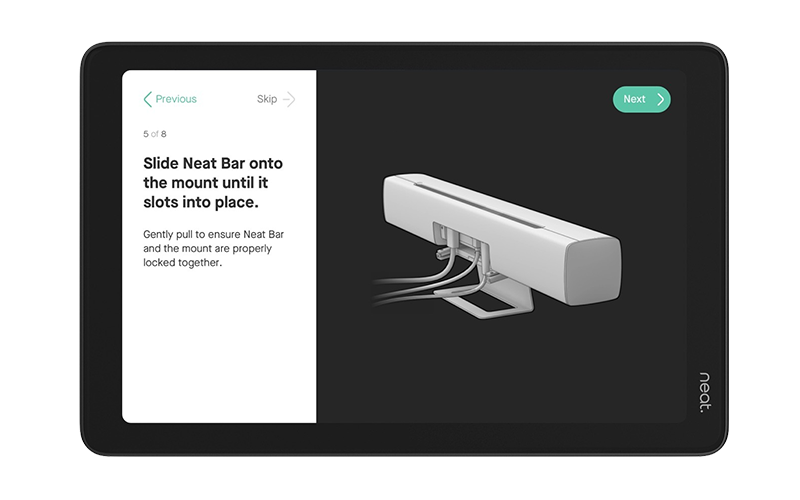Click the chevron inside the Next button

pyautogui.click(x=660, y=99)
